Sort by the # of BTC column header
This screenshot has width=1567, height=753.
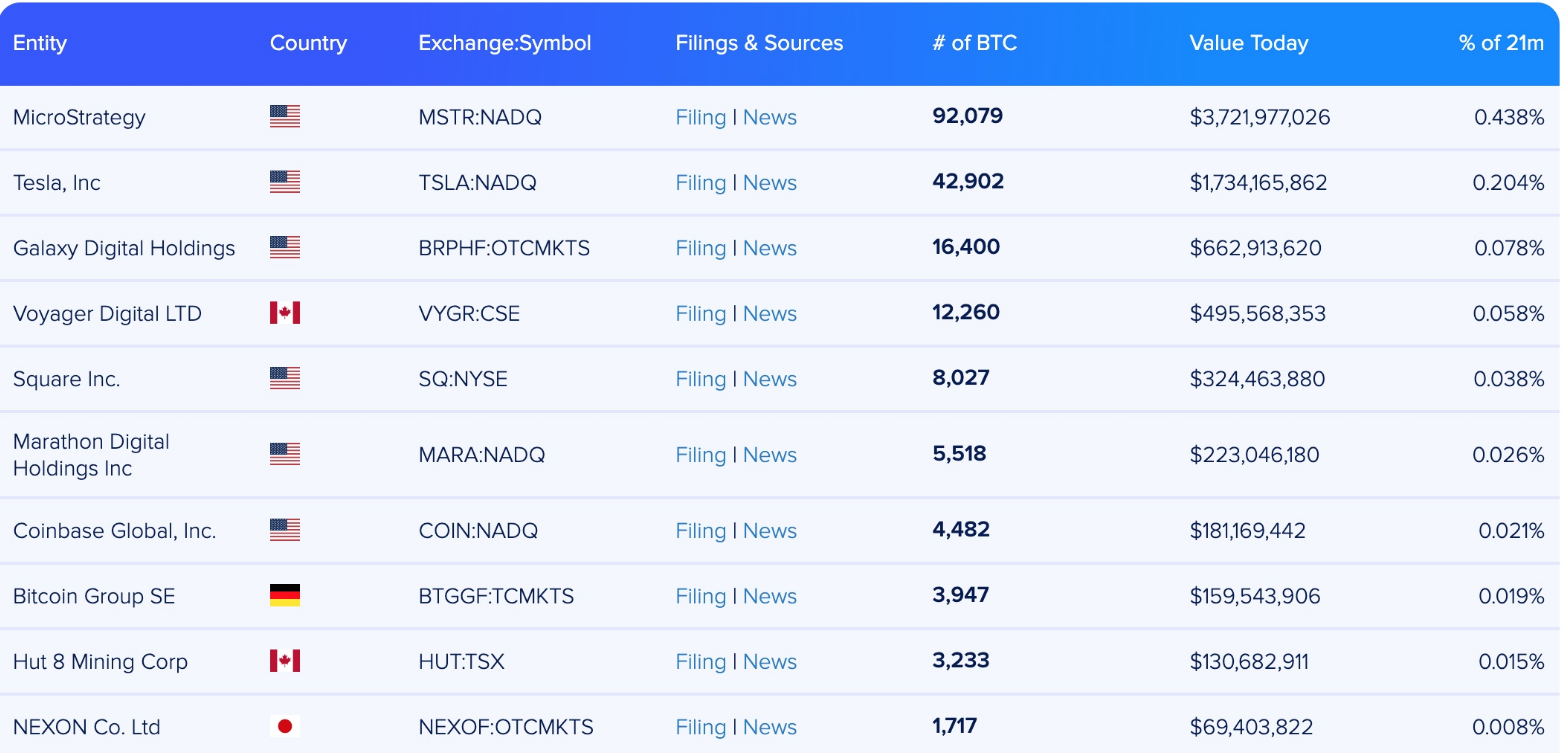(975, 43)
